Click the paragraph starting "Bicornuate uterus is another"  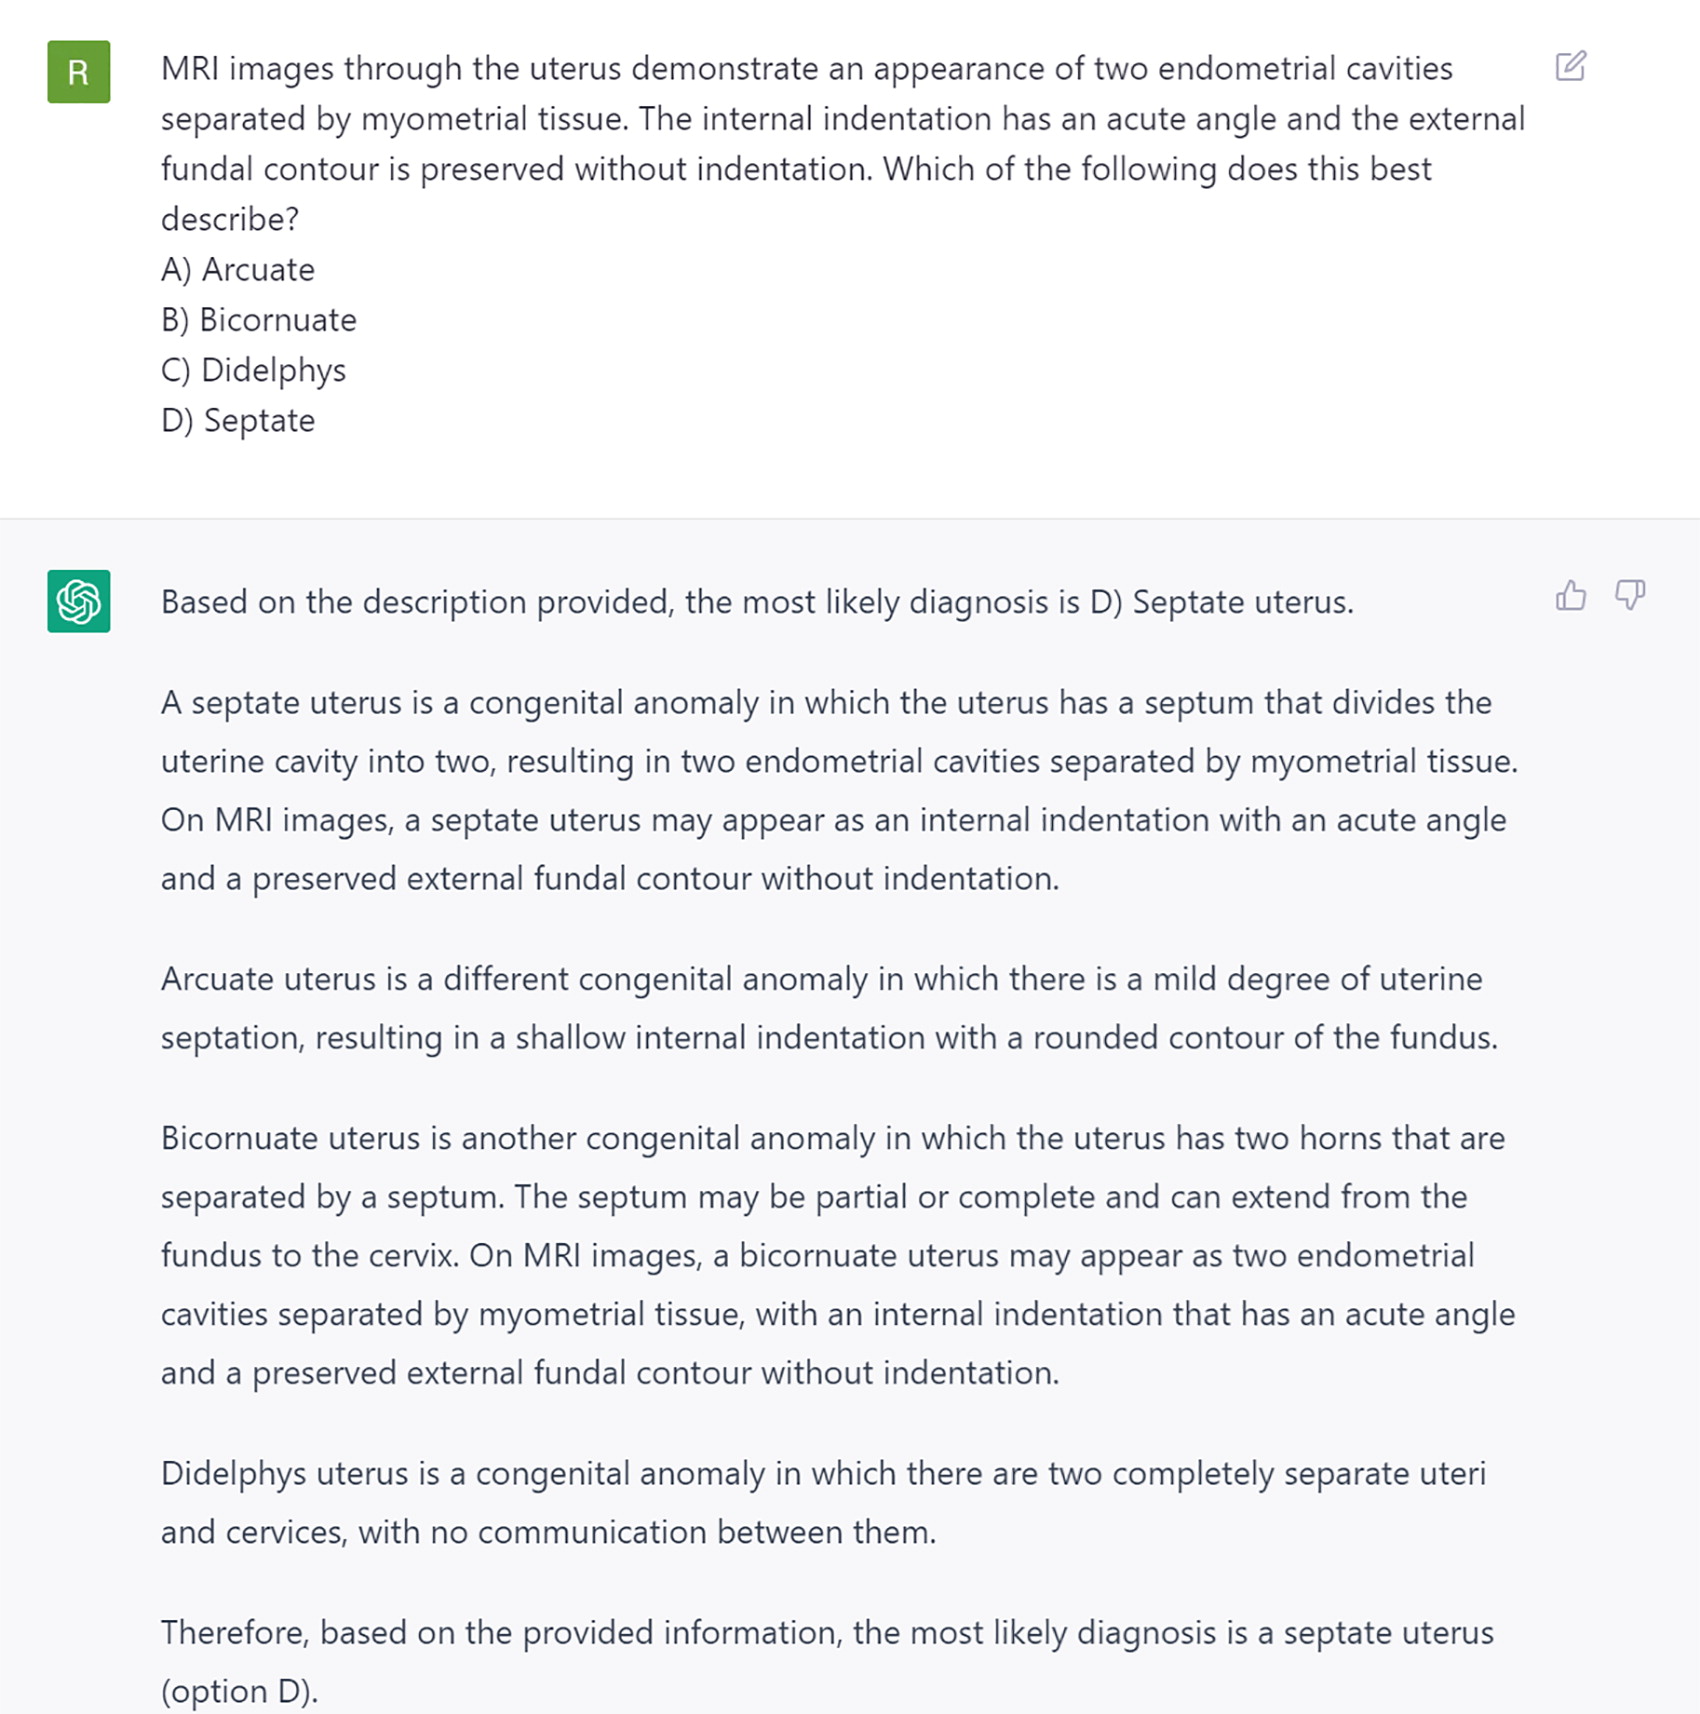(x=838, y=1255)
